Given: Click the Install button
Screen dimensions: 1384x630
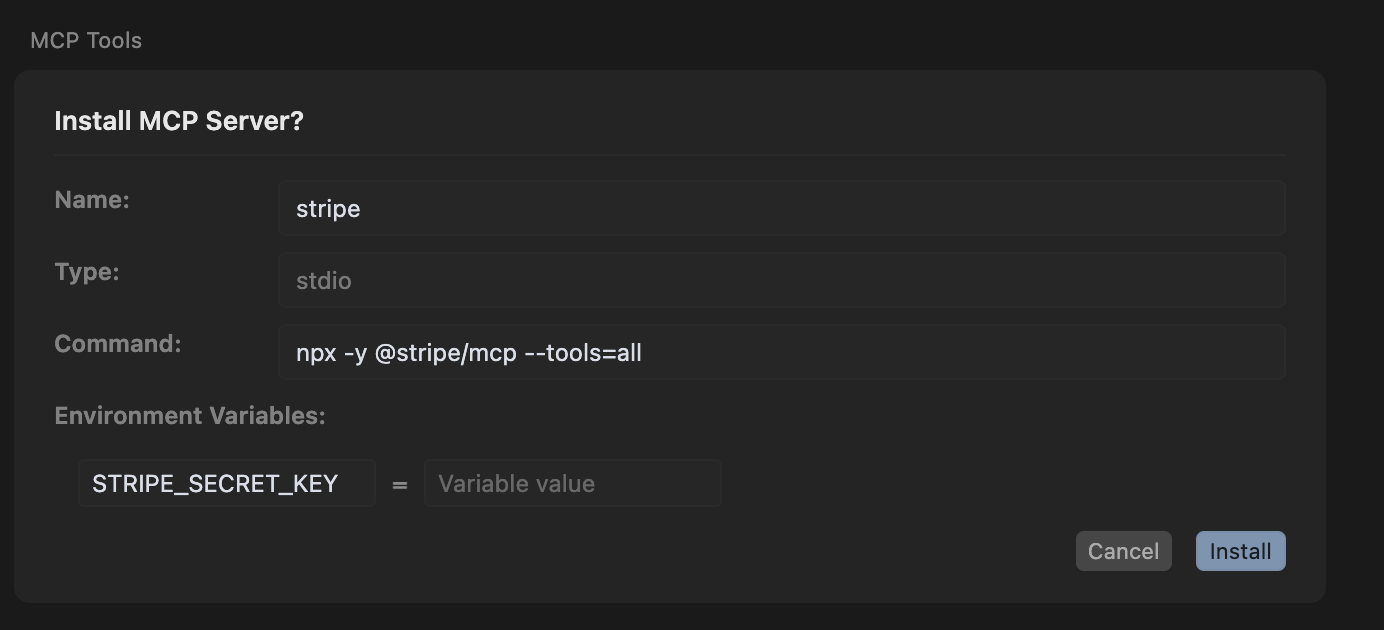Looking at the screenshot, I should click(1240, 551).
